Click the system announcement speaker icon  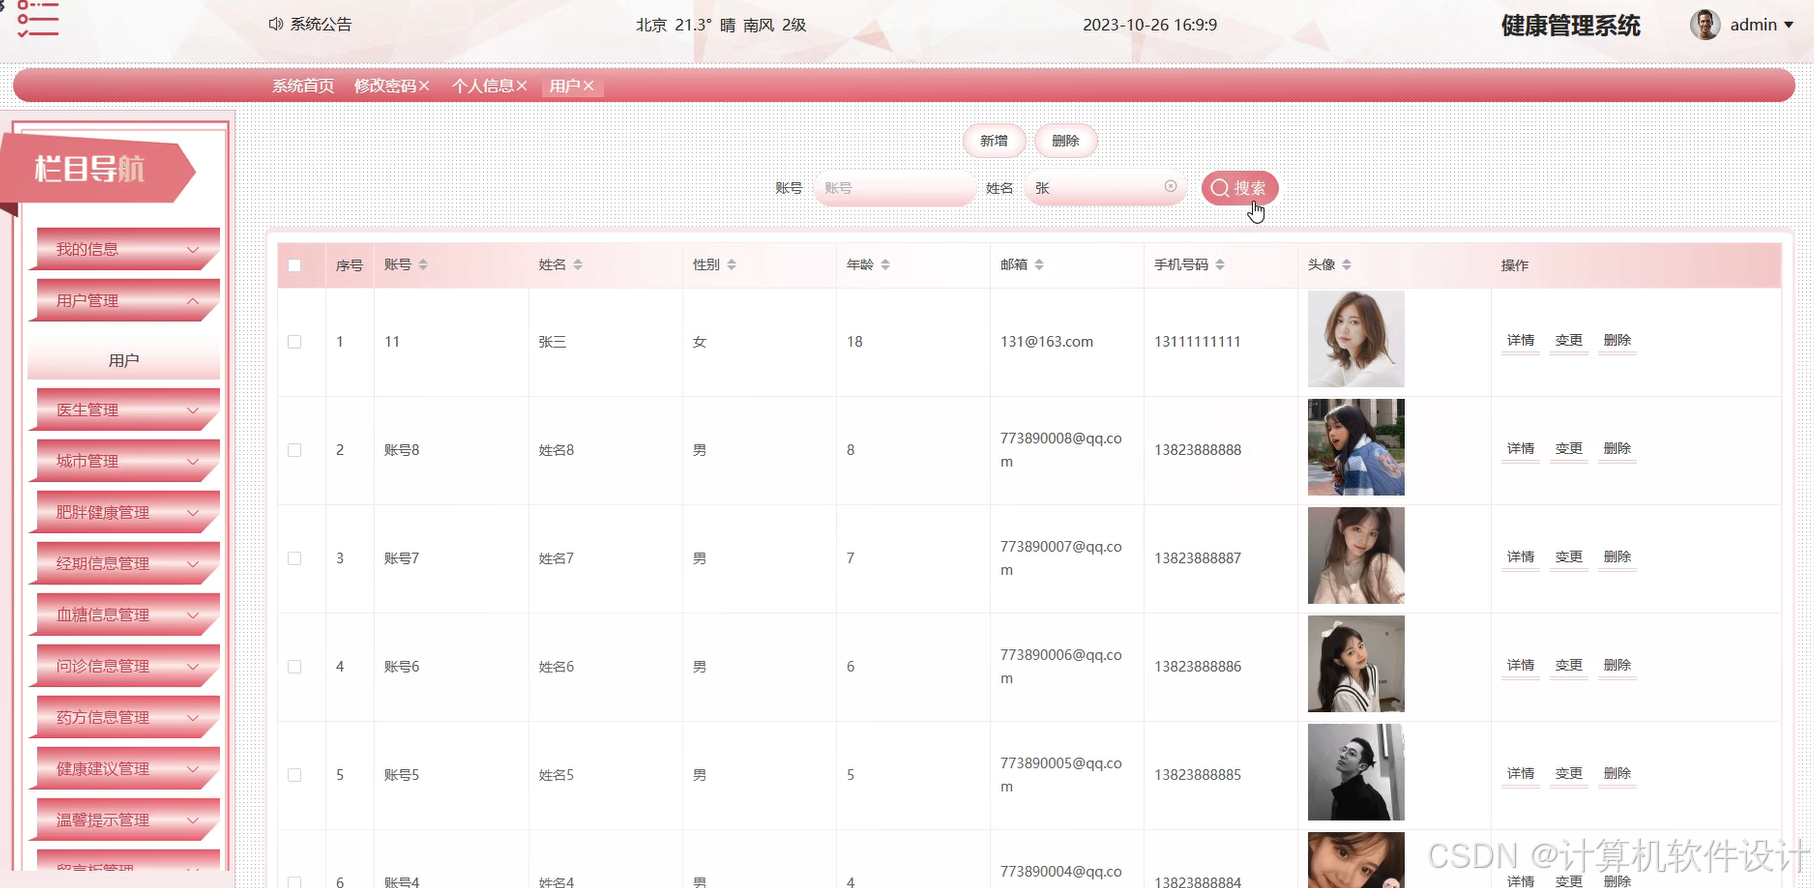276,24
